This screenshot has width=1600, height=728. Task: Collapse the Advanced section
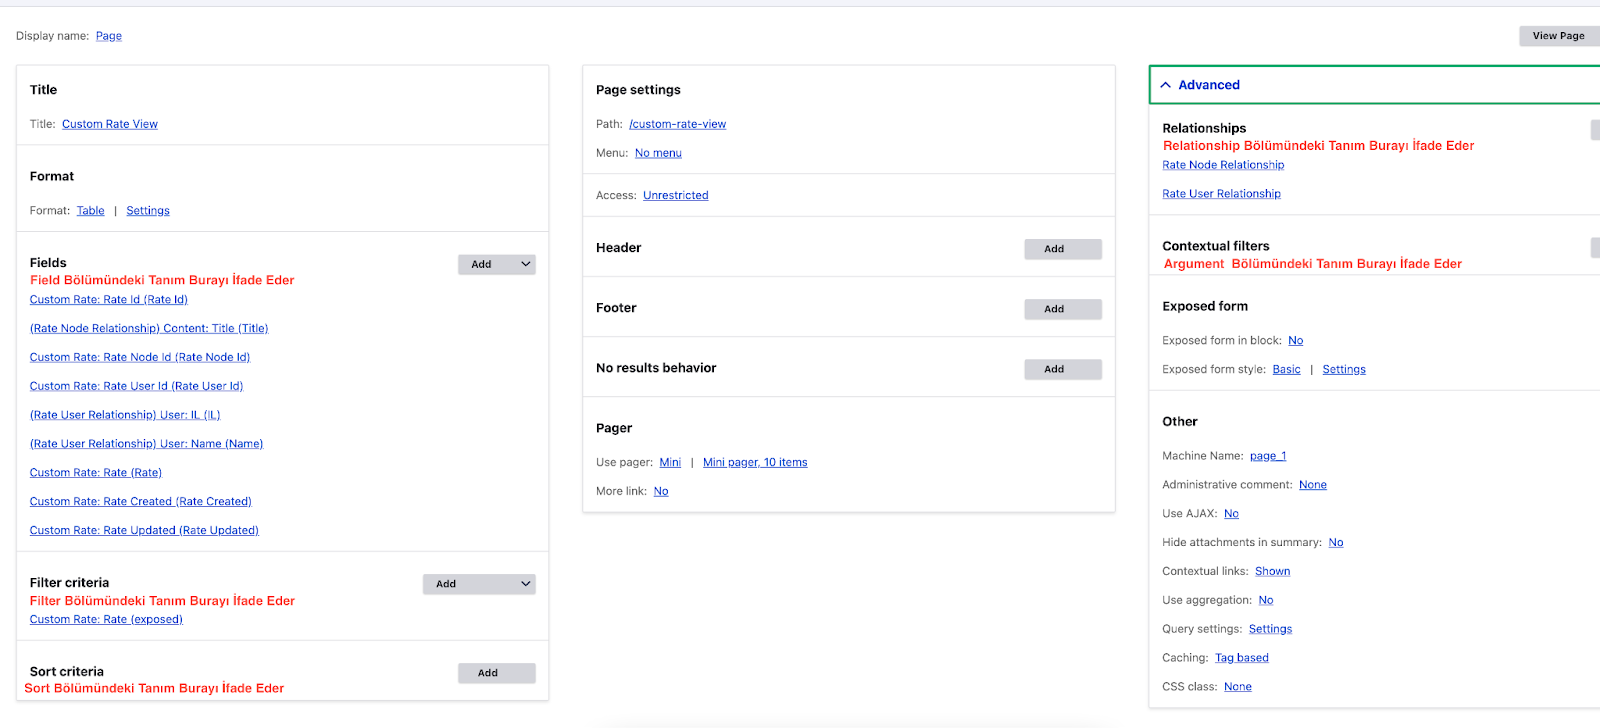point(1199,85)
